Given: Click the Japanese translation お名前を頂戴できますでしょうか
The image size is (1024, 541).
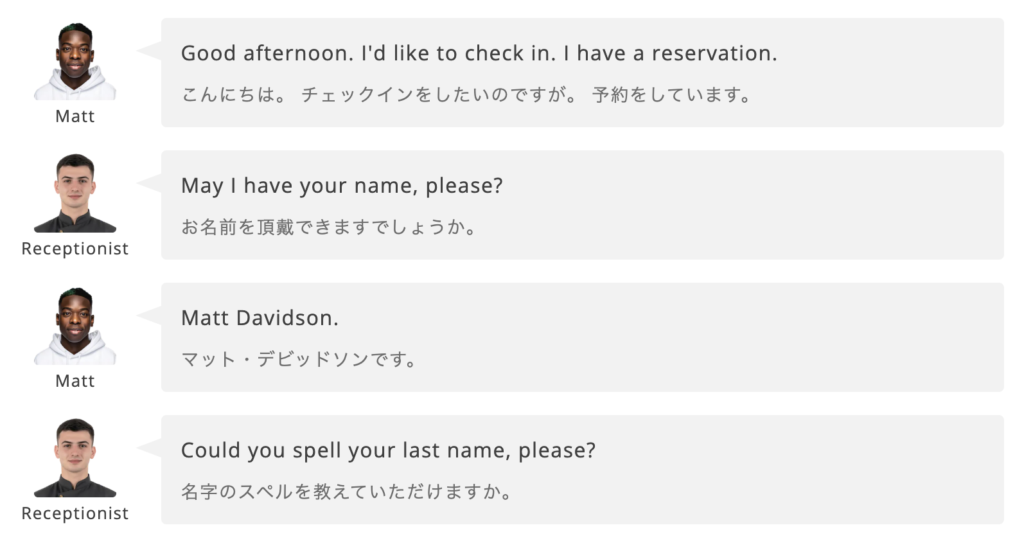Looking at the screenshot, I should point(327,228).
